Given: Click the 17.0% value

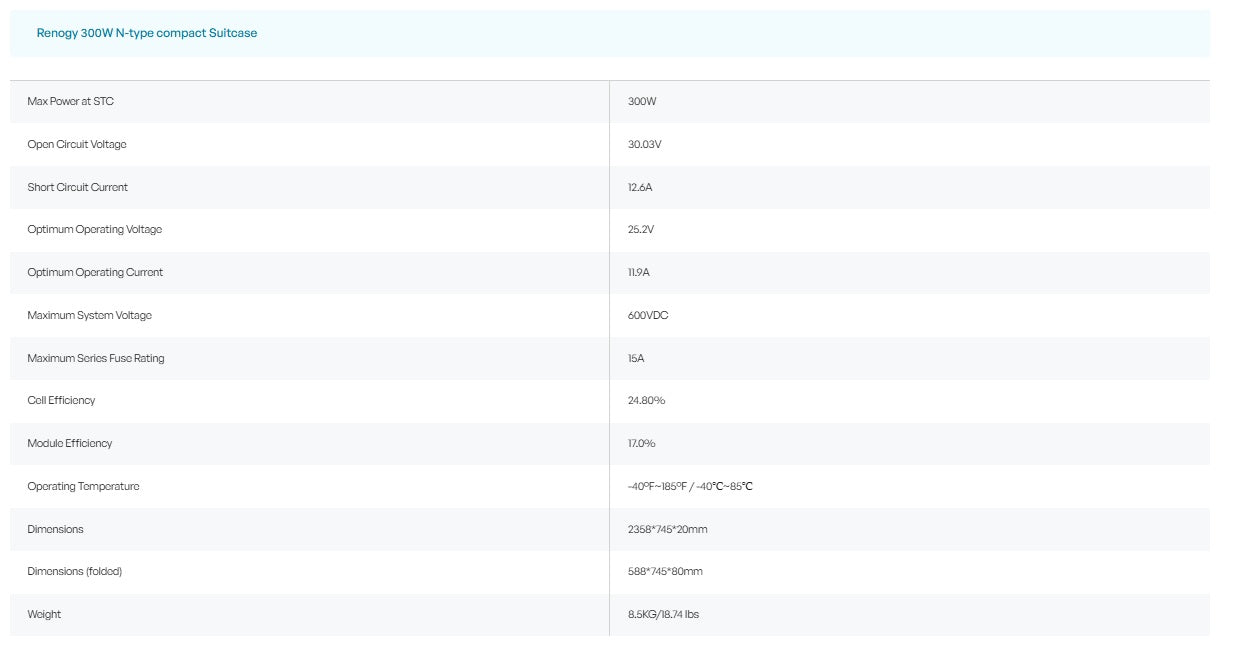Looking at the screenshot, I should [642, 443].
